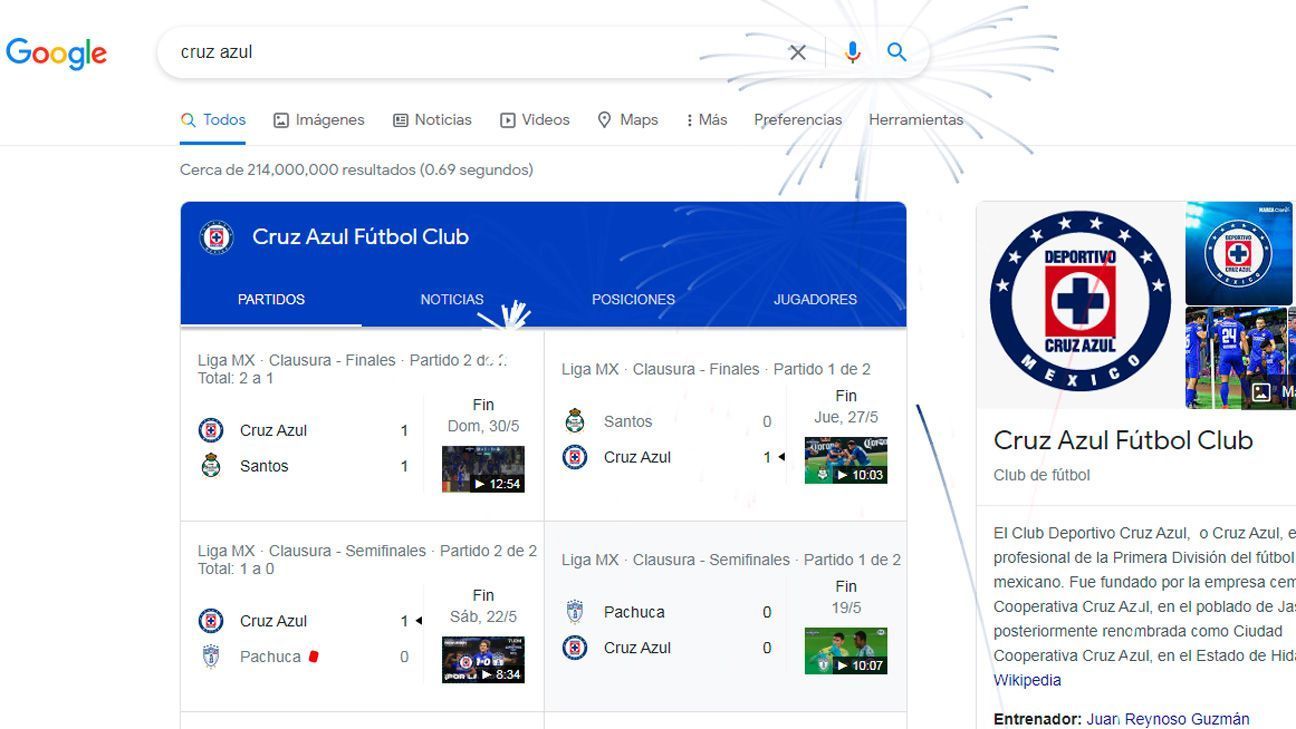Play the 10:07 Pachuca match video
This screenshot has width=1296, height=729.
tap(846, 651)
